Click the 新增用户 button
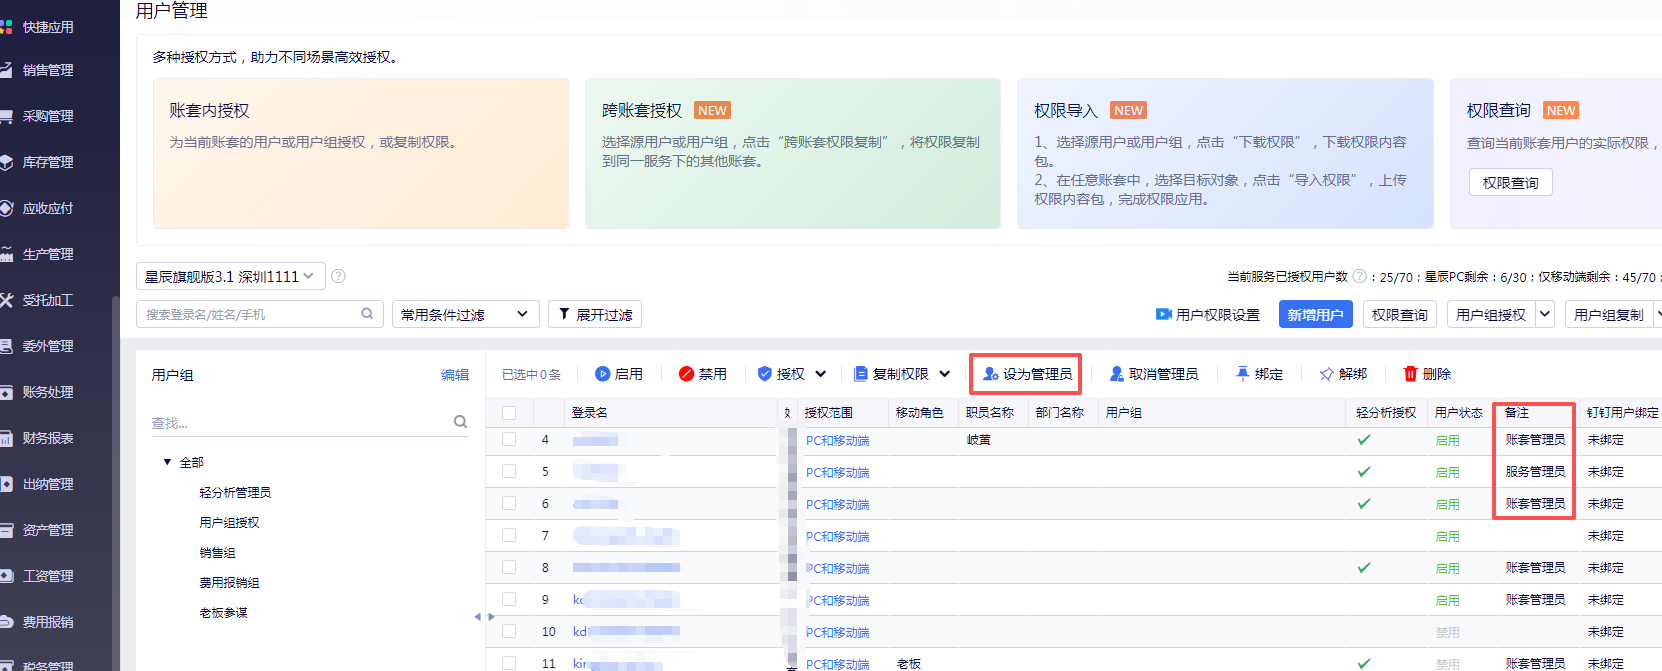 coord(1315,314)
